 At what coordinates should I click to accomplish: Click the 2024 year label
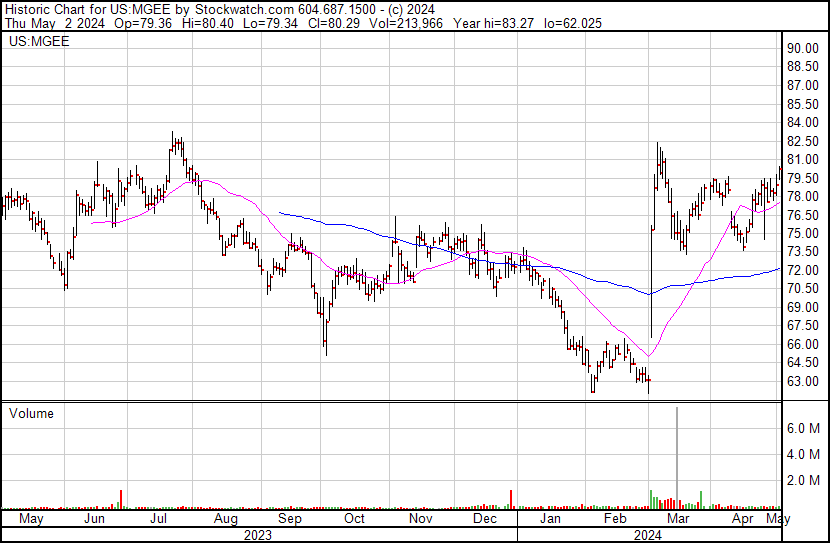646,534
